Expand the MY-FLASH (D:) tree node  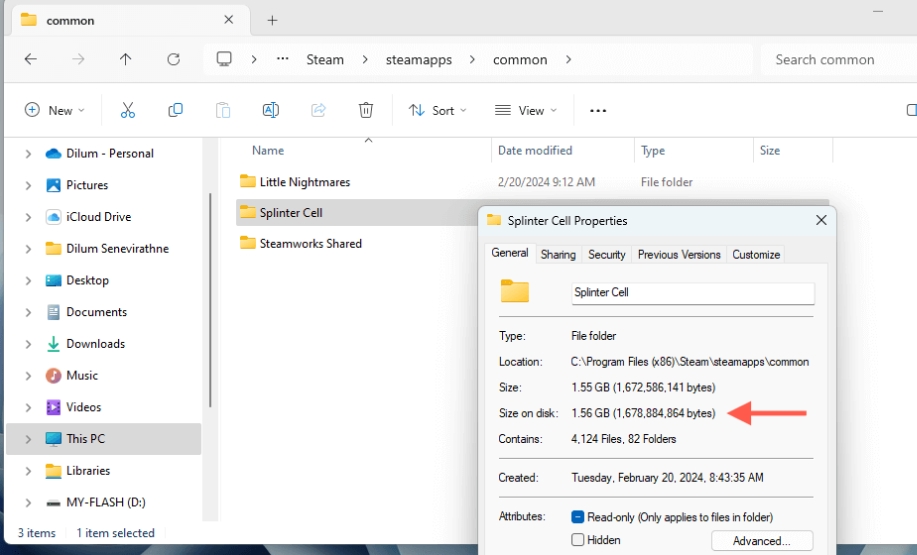pos(28,502)
